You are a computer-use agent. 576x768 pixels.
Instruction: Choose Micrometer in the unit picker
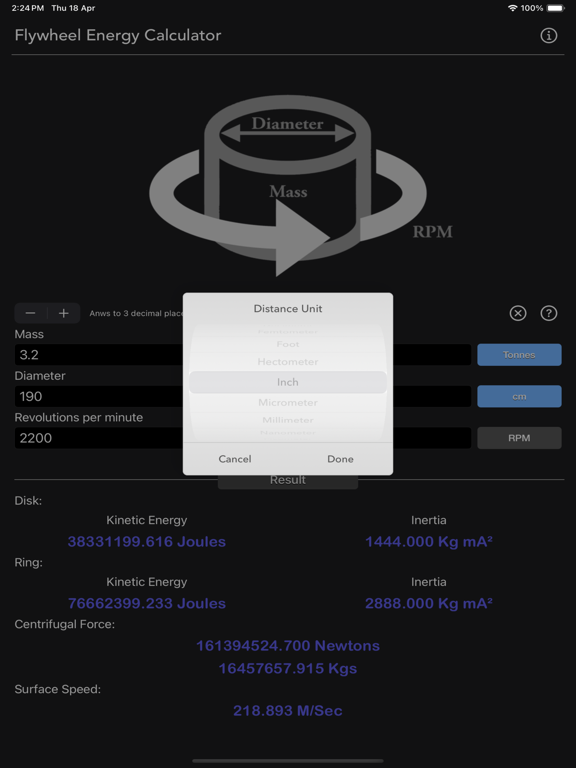288,403
